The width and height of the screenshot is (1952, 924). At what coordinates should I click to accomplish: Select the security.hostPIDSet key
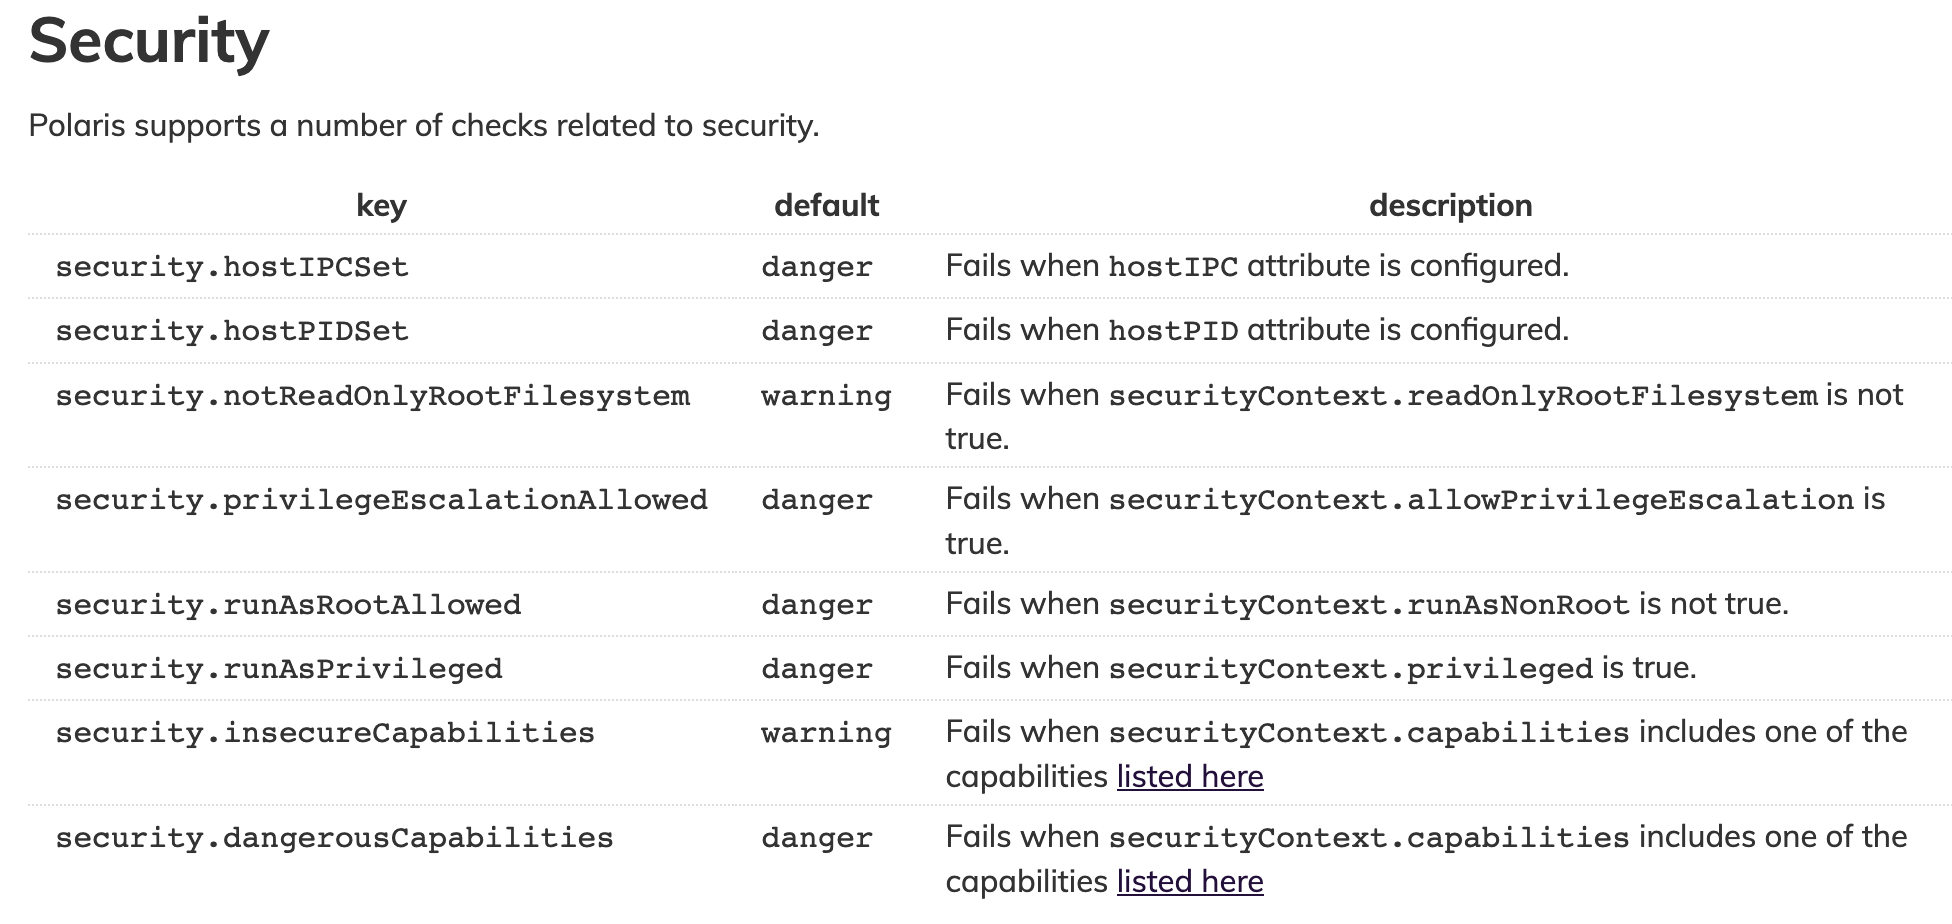tap(232, 331)
